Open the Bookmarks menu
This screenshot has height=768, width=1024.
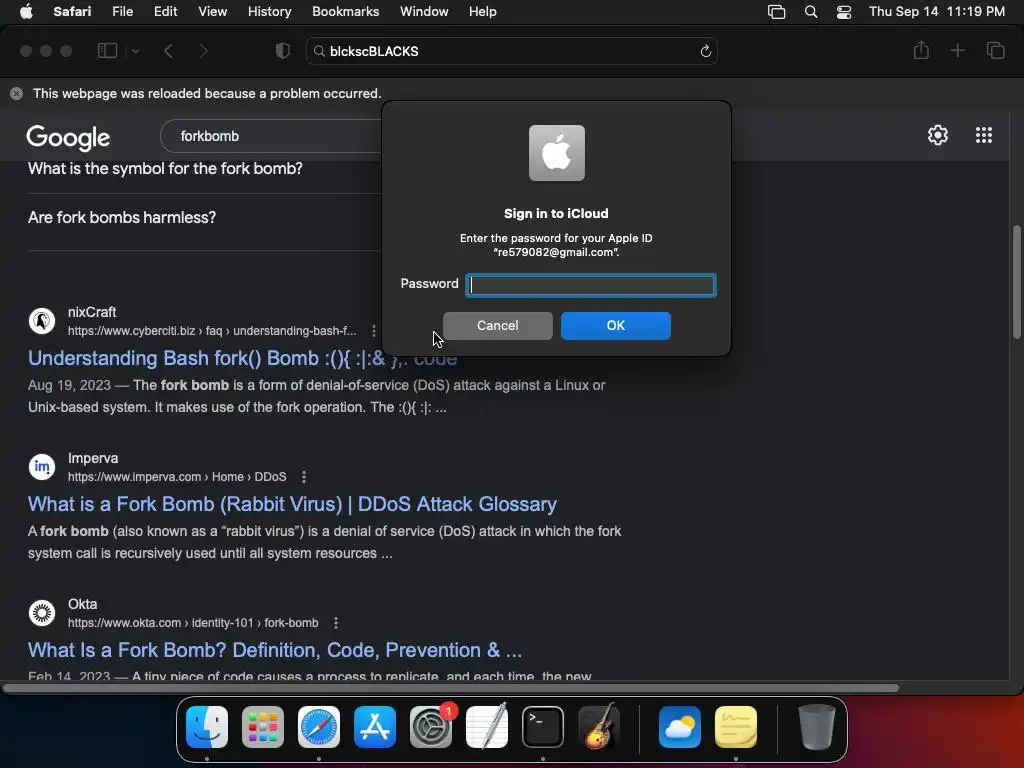click(345, 12)
